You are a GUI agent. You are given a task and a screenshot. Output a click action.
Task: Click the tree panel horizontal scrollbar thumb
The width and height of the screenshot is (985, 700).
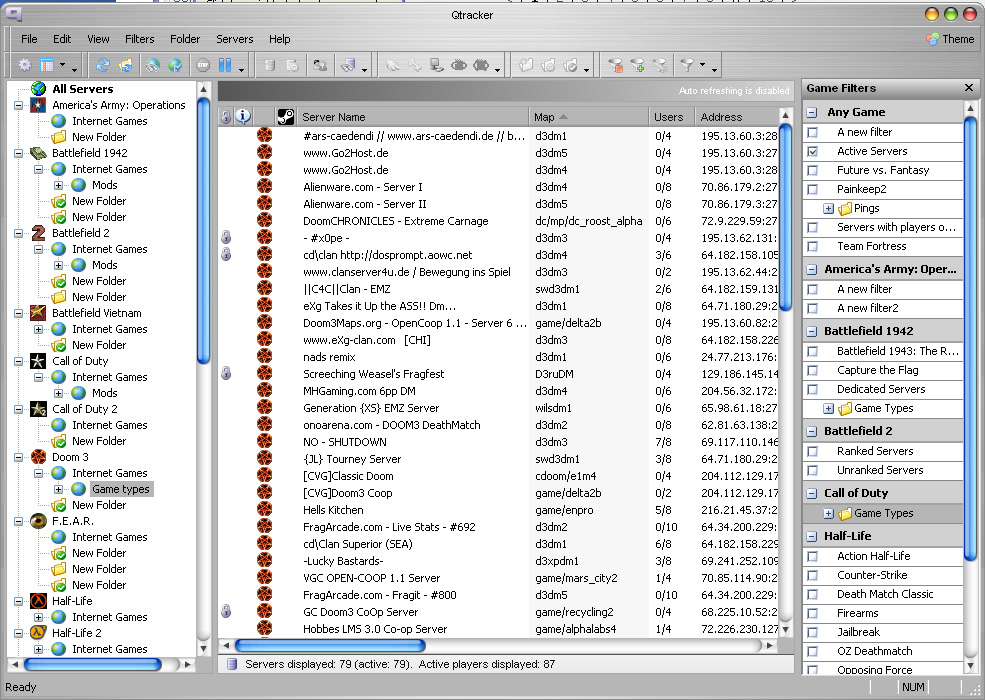pyautogui.click(x=92, y=664)
